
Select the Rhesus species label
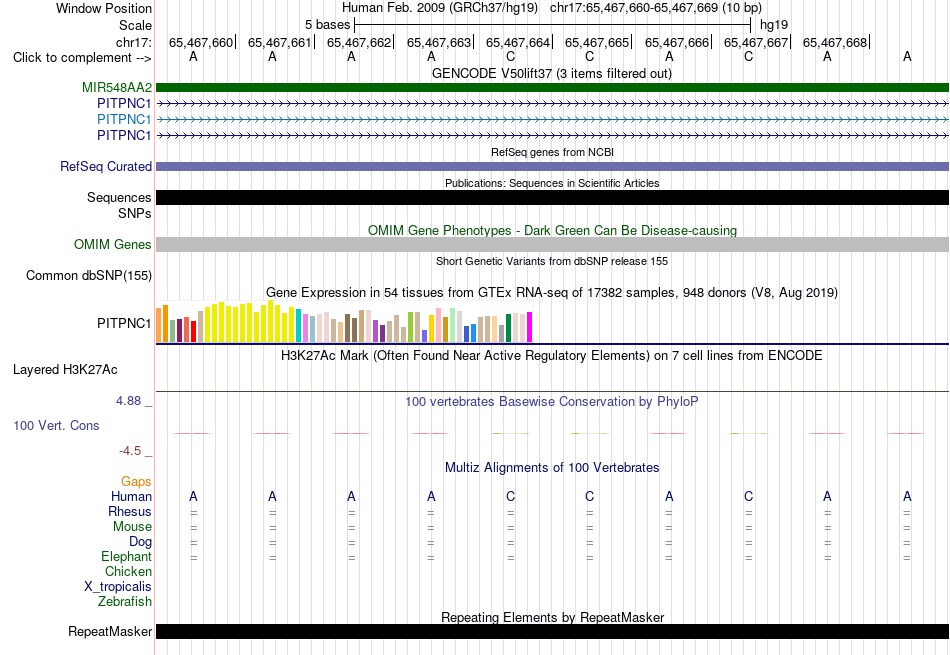pyautogui.click(x=130, y=512)
